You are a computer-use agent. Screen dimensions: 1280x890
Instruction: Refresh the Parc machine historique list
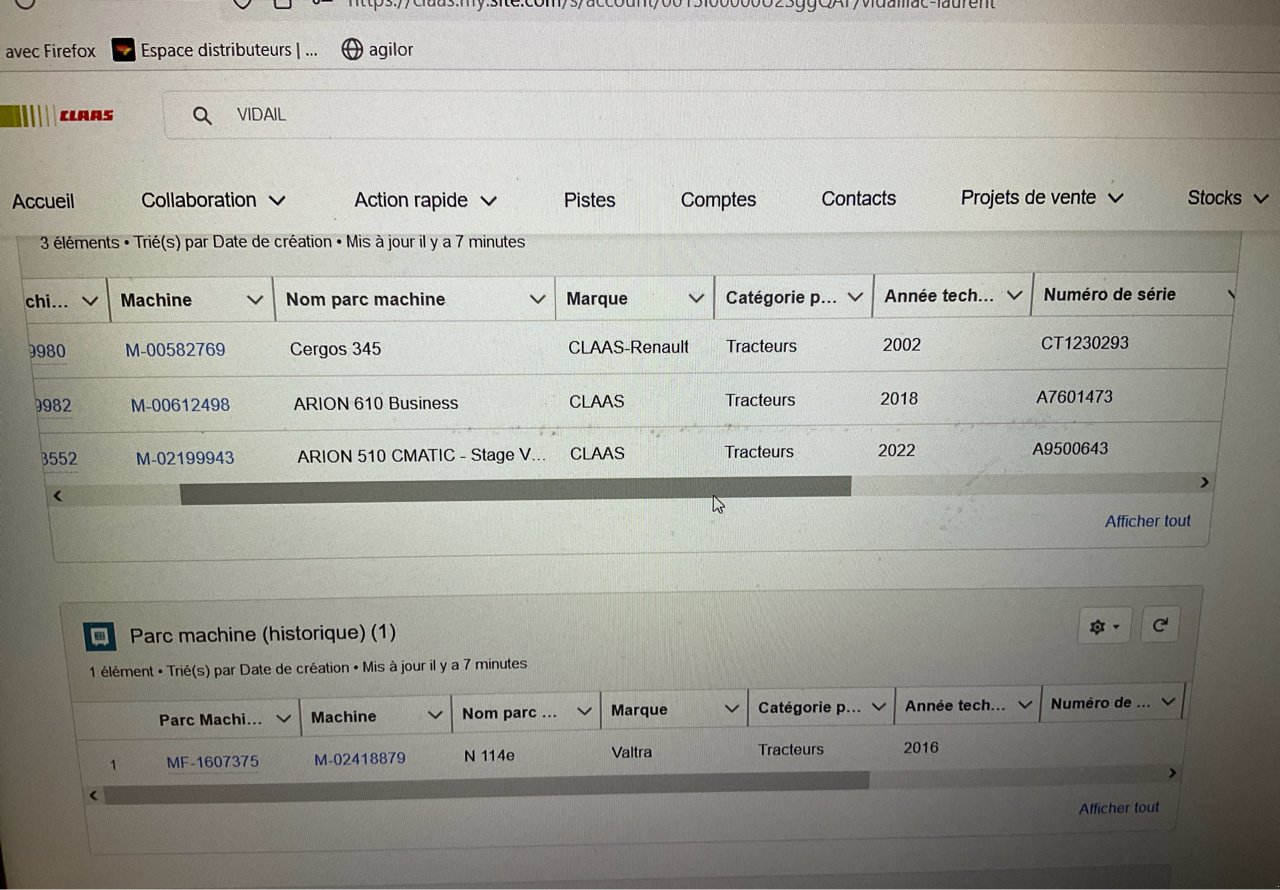(1160, 626)
